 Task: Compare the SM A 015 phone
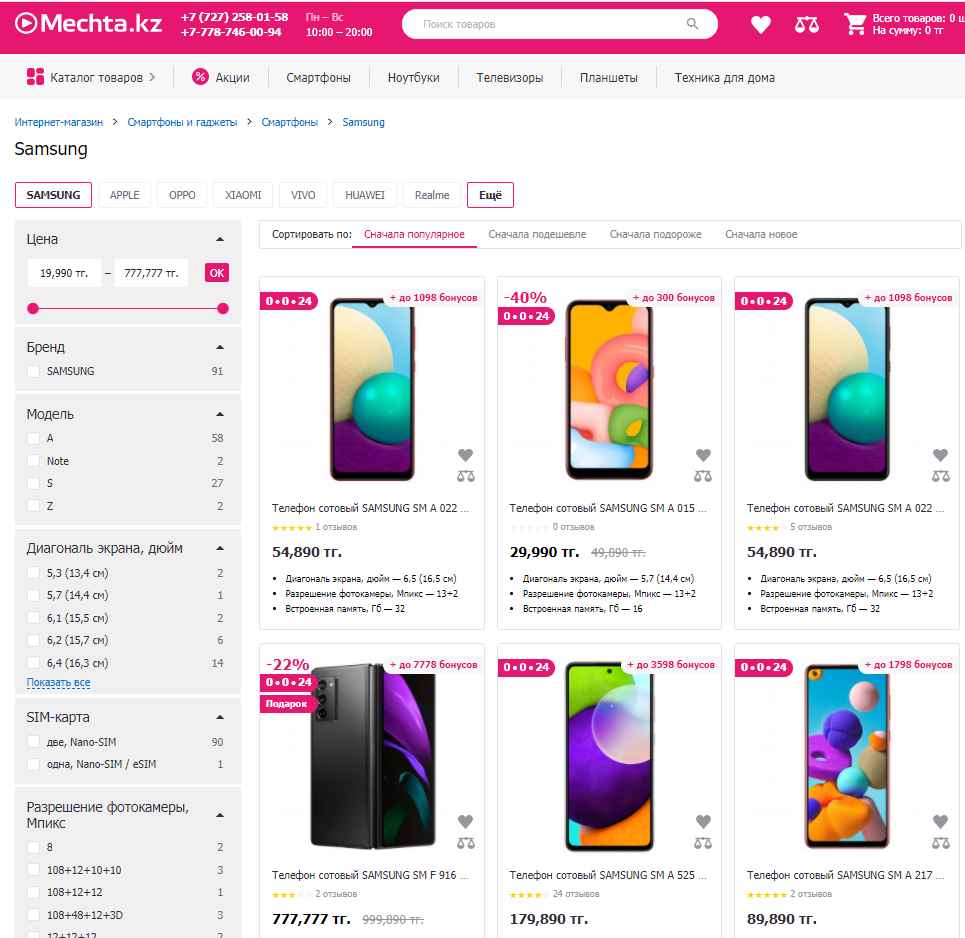click(x=703, y=476)
